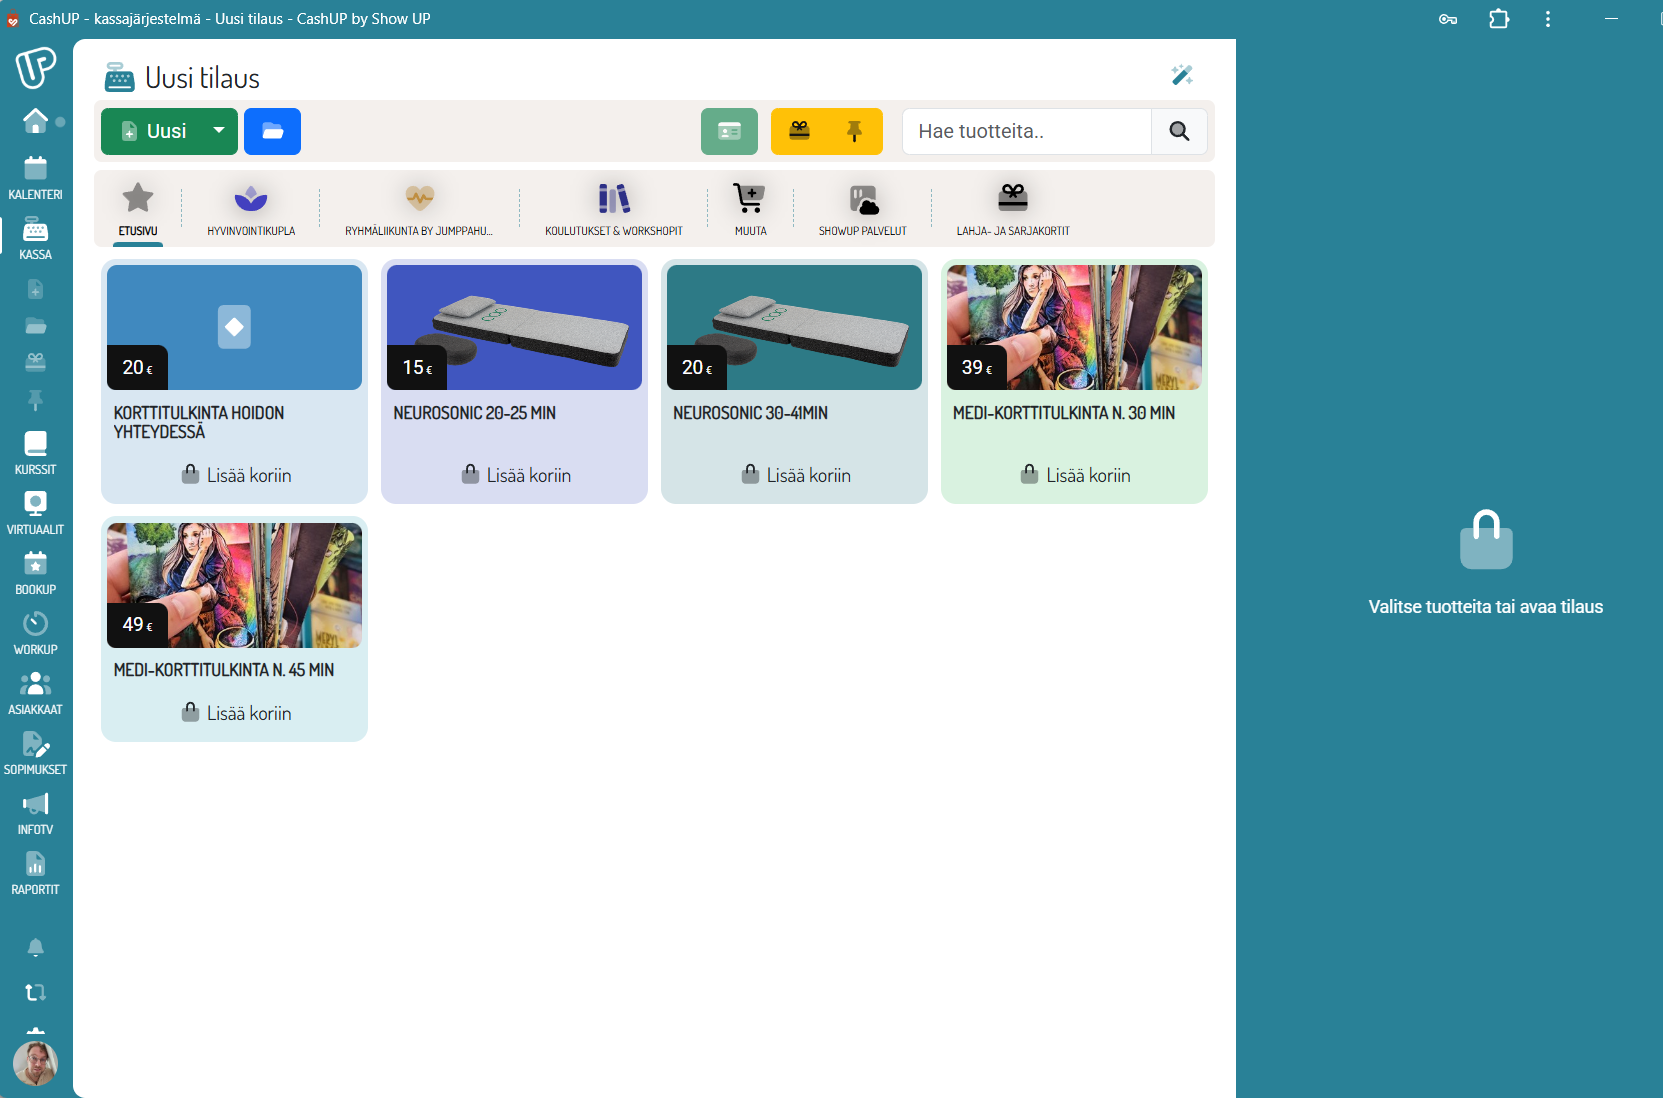The height and width of the screenshot is (1098, 1663).
Task: Select the Hyvinvointikupla category tab
Action: click(251, 210)
